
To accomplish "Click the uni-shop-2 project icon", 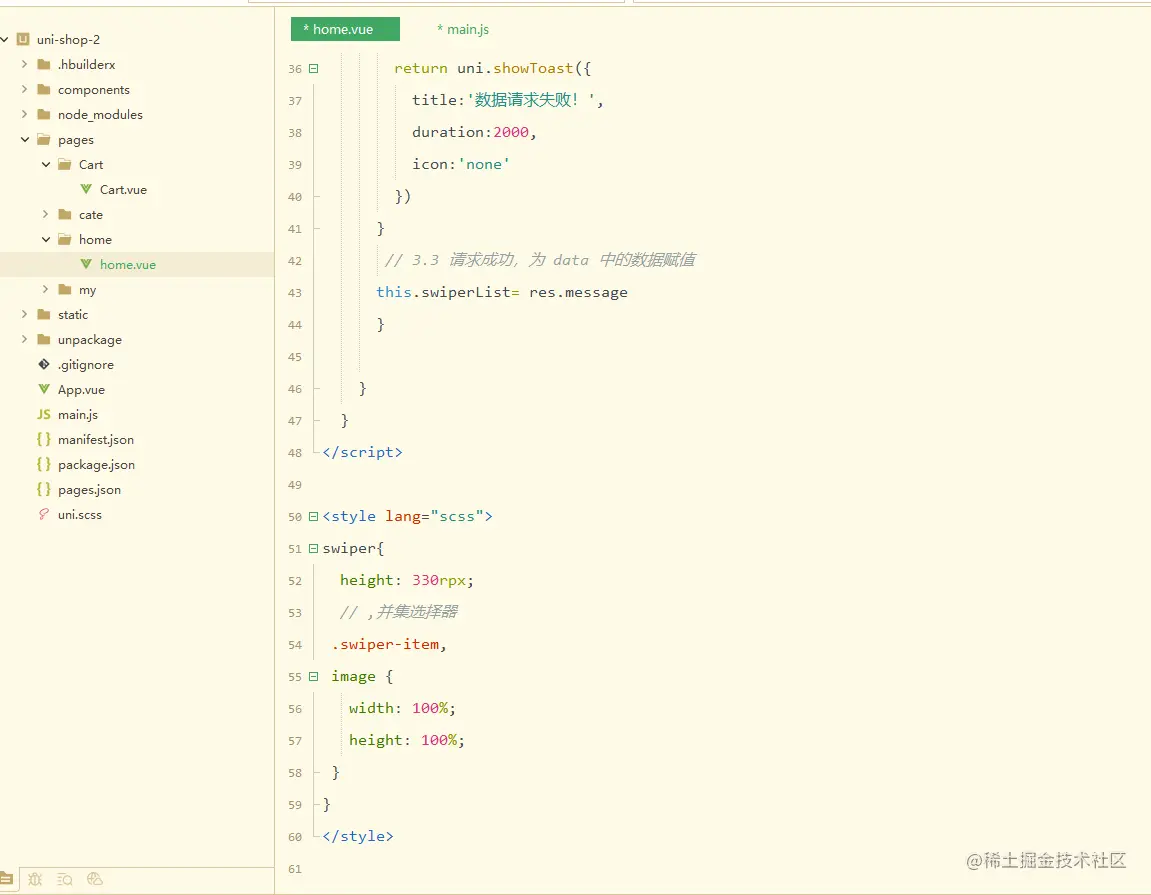I will [23, 39].
